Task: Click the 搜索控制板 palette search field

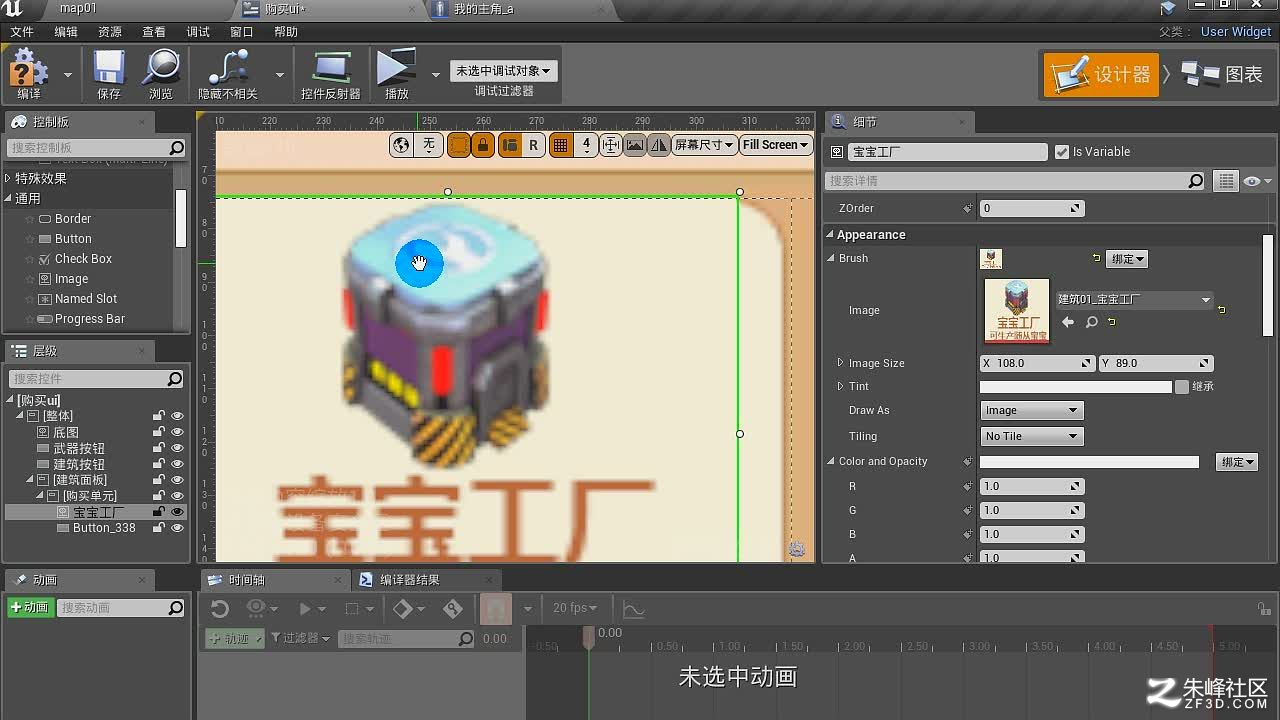Action: coord(97,148)
